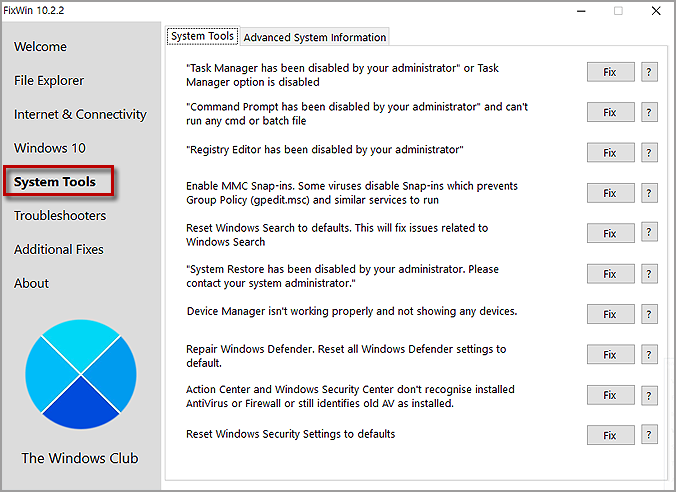
Task: Open help for Command Prompt disabled fix
Action: coord(649,112)
